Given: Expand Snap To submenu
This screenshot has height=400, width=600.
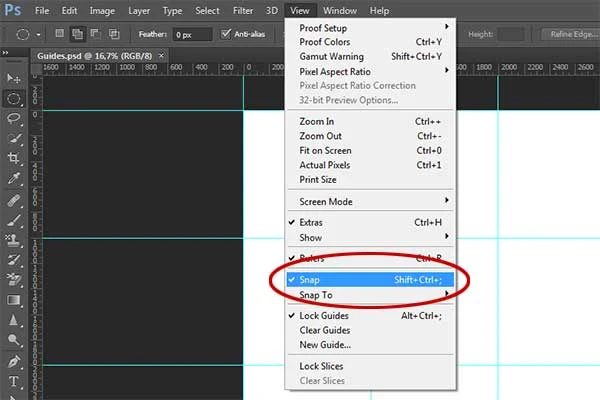Looking at the screenshot, I should [x=370, y=295].
